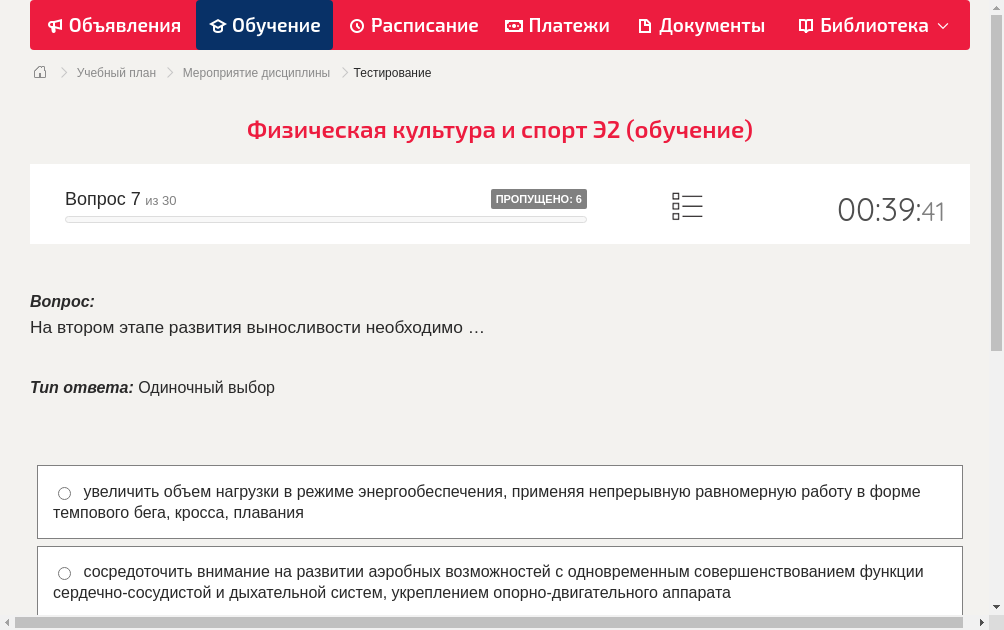
Task: Expand the Библиотека dropdown chevron
Action: point(941,25)
